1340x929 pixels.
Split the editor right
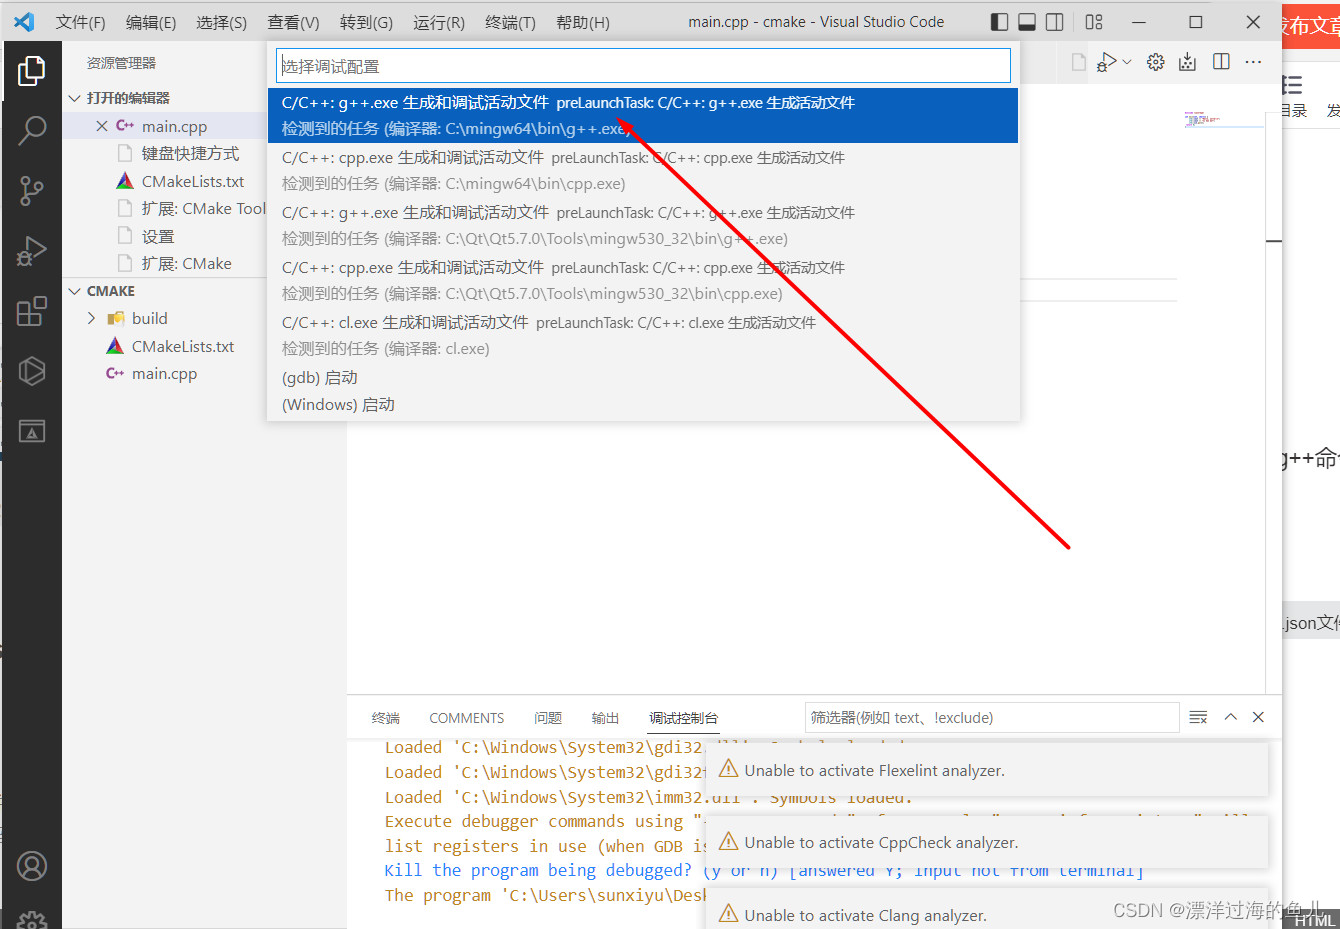click(1221, 62)
